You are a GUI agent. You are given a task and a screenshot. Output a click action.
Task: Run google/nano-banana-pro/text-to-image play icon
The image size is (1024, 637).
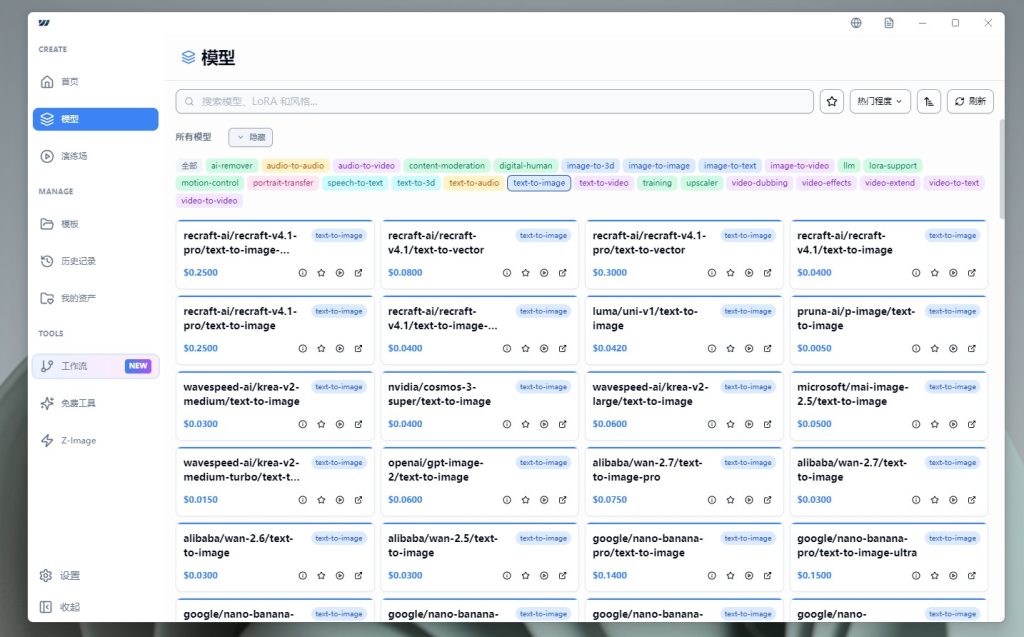click(748, 576)
